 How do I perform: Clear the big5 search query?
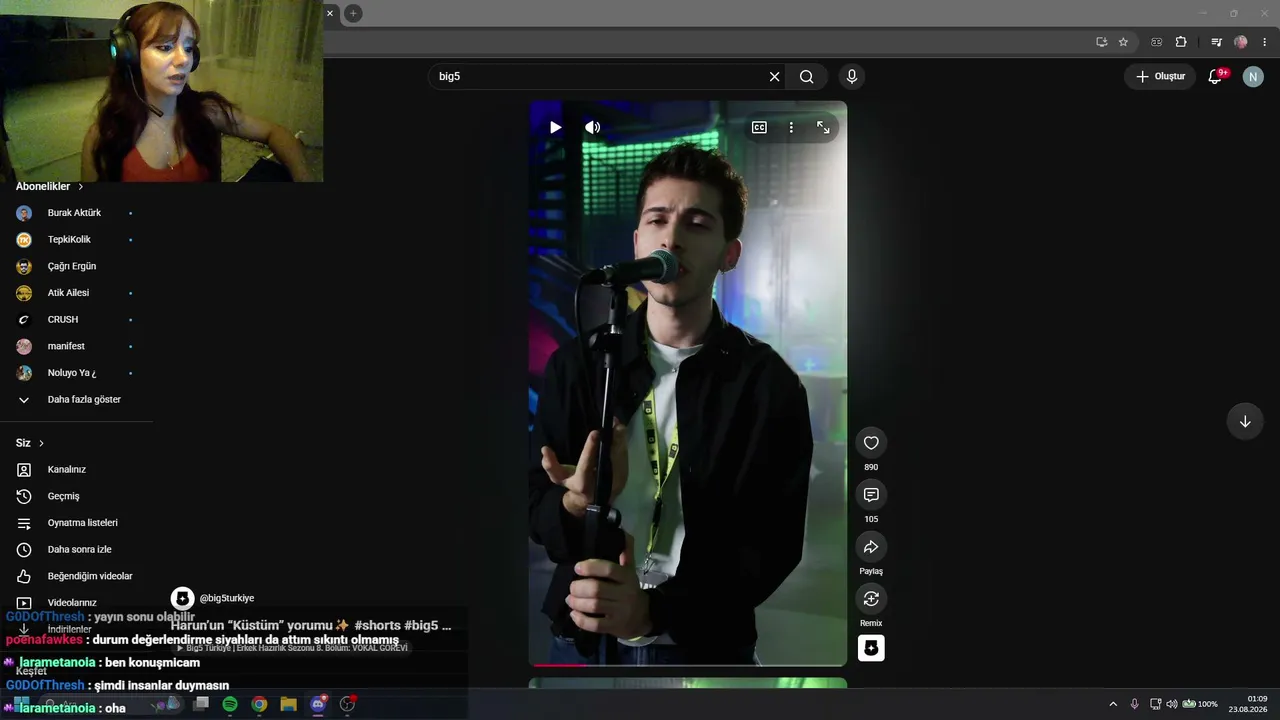pos(774,76)
